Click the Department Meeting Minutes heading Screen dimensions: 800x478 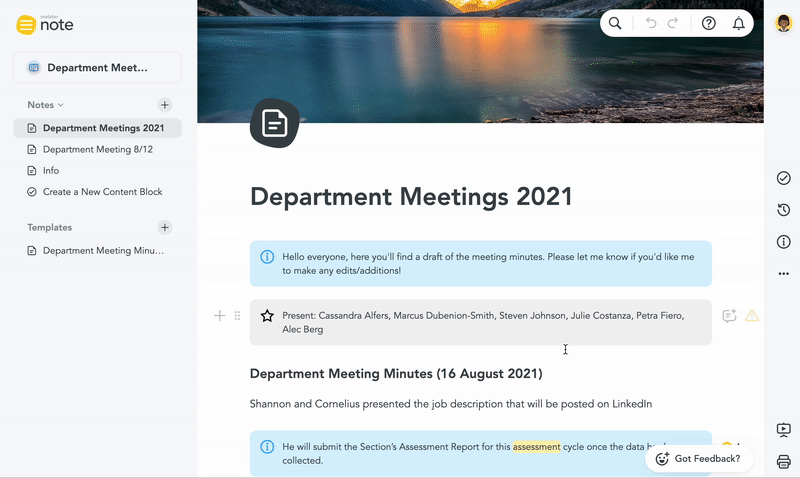tap(396, 373)
